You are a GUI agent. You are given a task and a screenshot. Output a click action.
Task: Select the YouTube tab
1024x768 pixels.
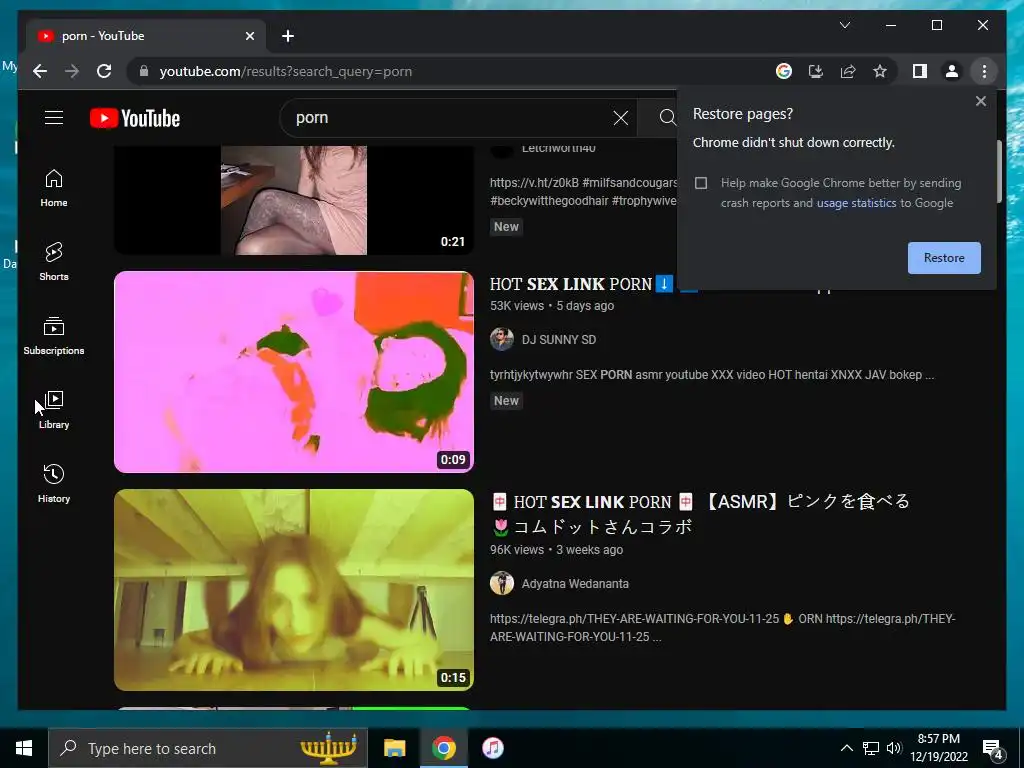point(146,36)
